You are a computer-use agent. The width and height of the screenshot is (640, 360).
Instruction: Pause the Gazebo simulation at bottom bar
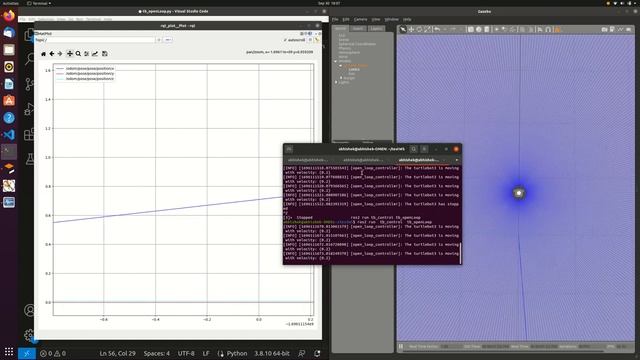(x=401, y=347)
